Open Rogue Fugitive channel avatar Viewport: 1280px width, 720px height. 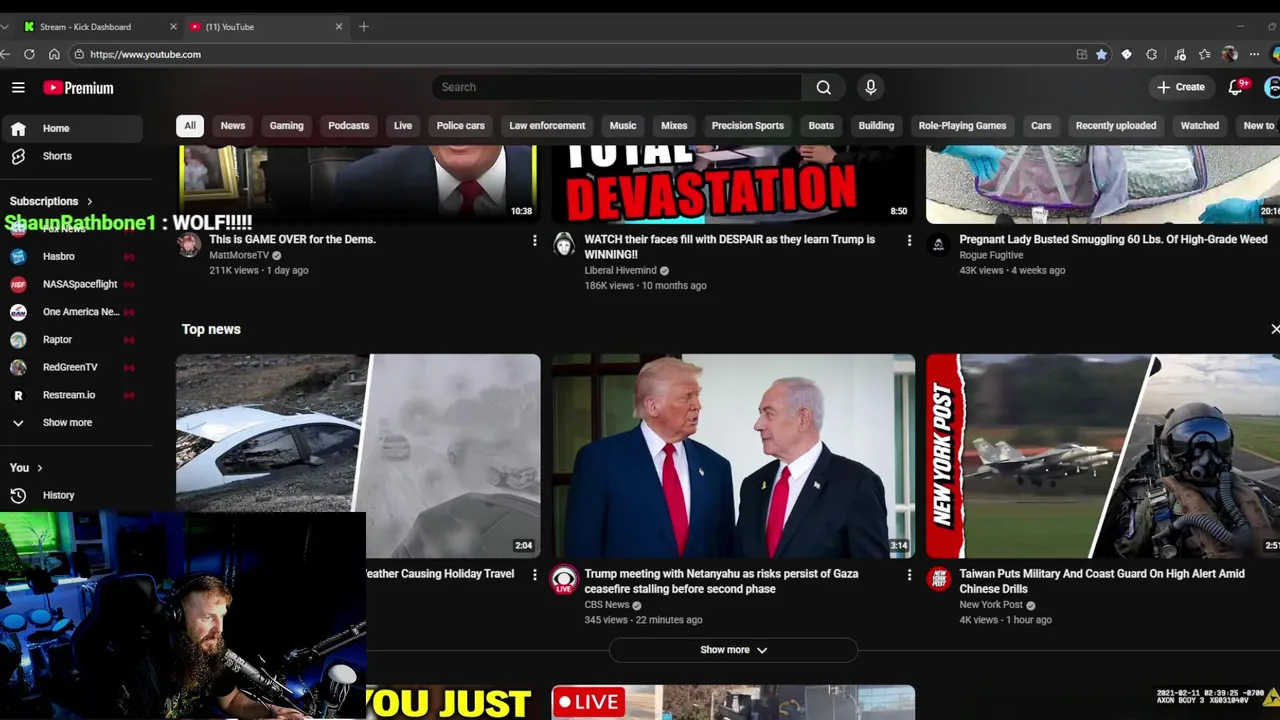pyautogui.click(x=939, y=245)
